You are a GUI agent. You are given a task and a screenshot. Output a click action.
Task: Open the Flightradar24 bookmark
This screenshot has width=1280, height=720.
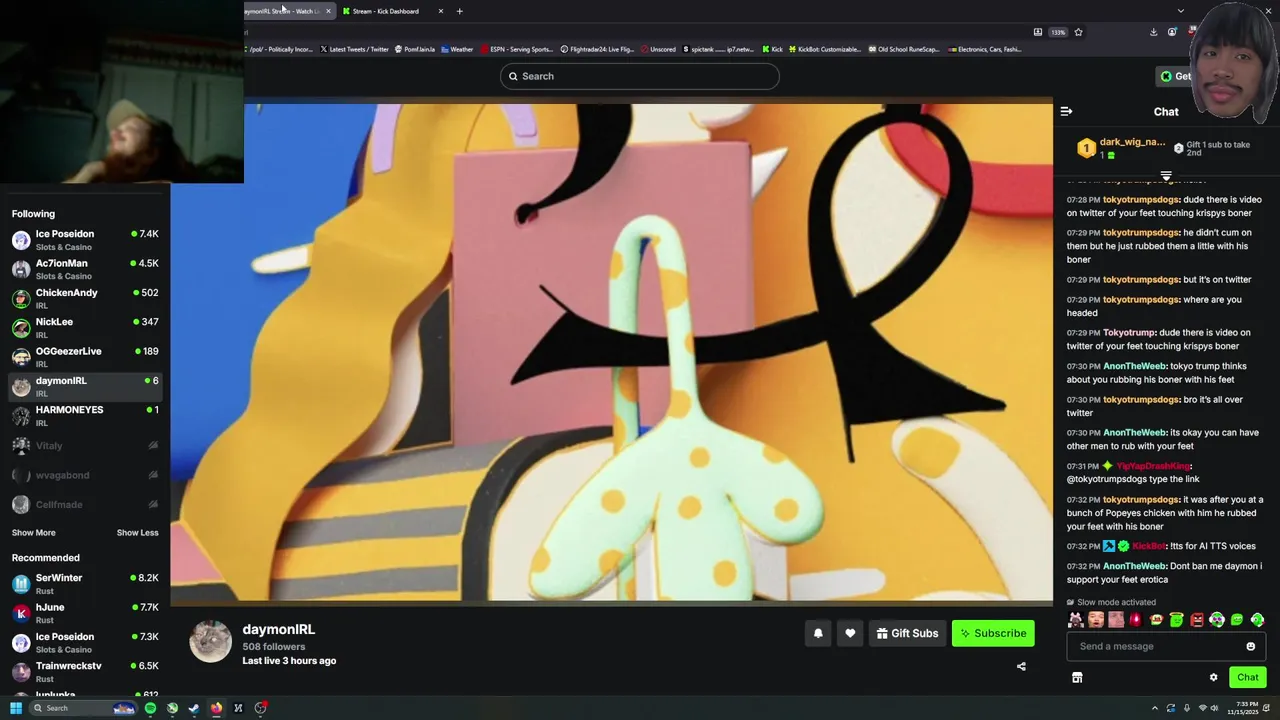click(597, 49)
